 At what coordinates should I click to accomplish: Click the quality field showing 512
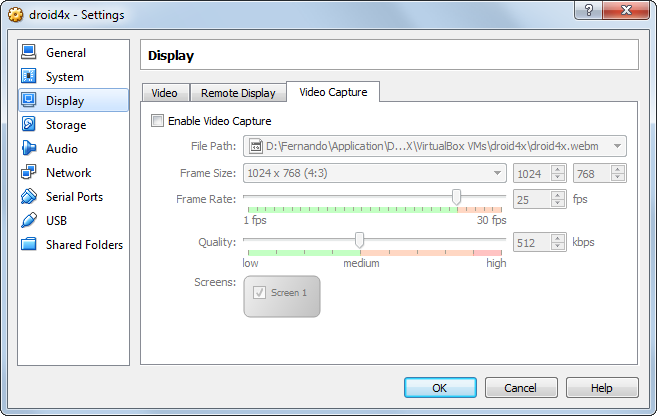(533, 243)
